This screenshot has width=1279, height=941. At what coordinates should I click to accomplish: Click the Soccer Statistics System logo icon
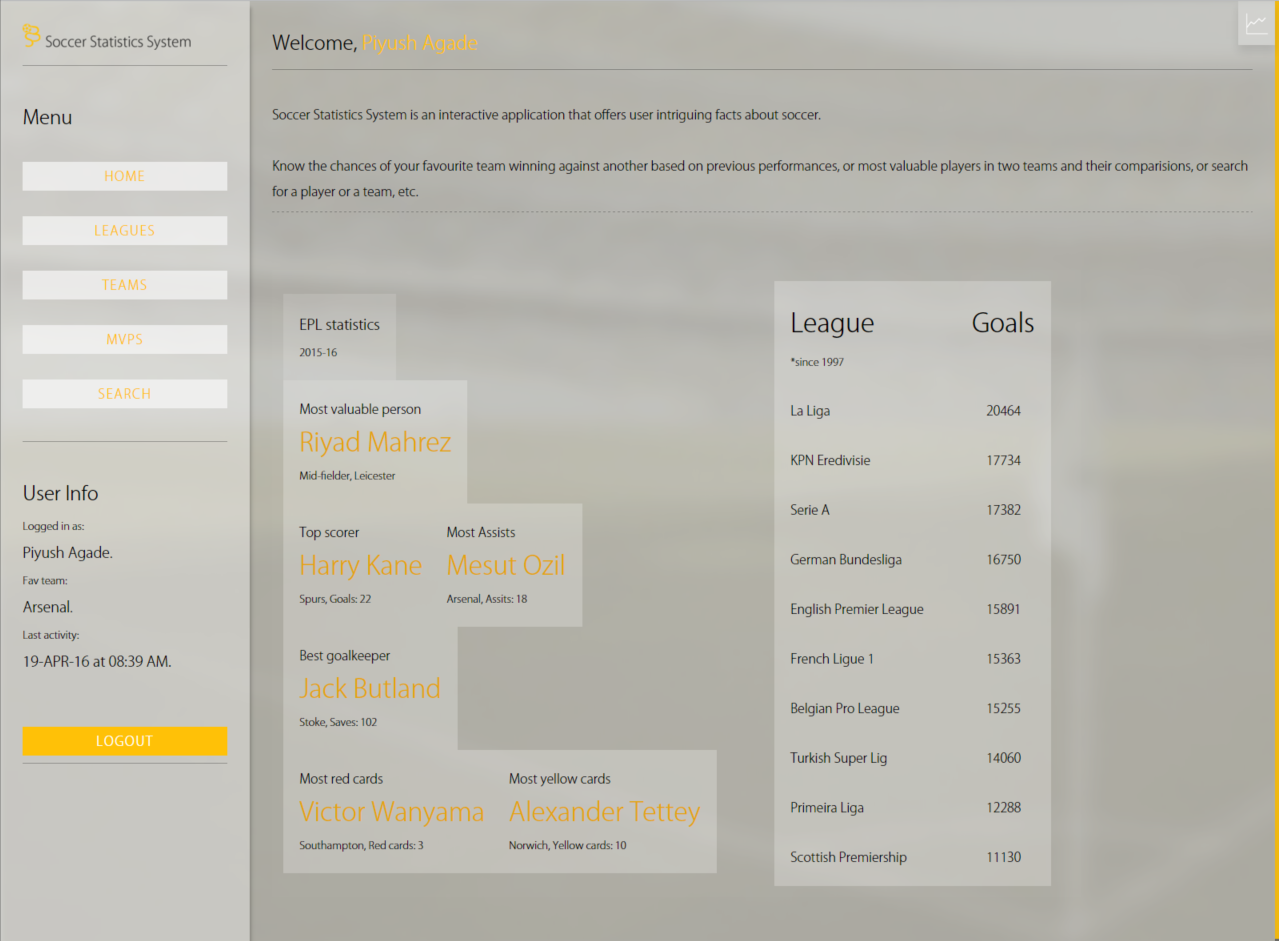point(32,36)
